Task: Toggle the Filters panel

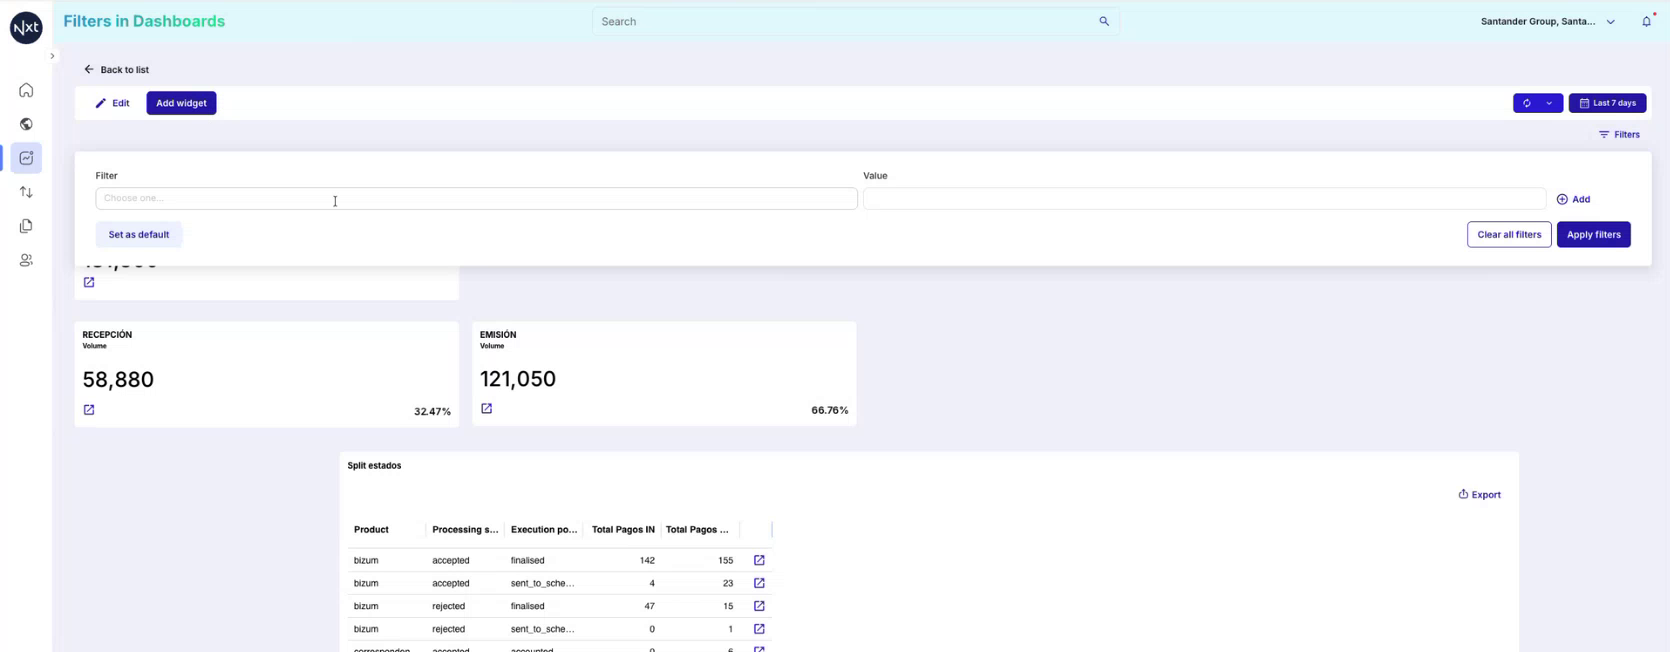Action: [1619, 134]
